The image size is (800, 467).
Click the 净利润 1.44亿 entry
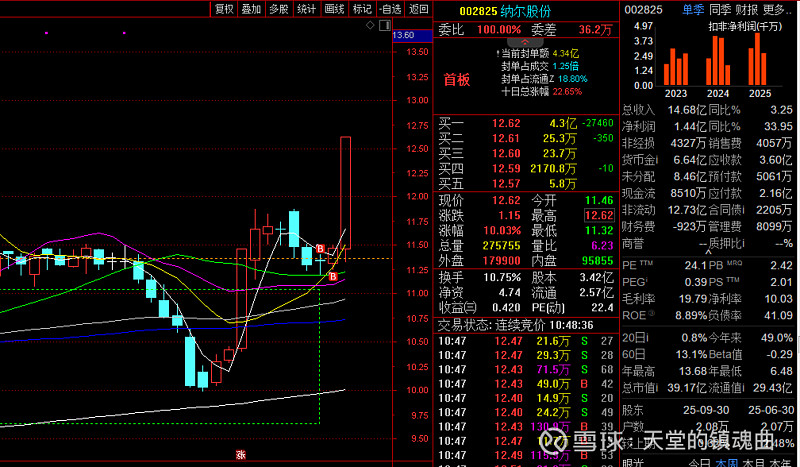point(664,127)
